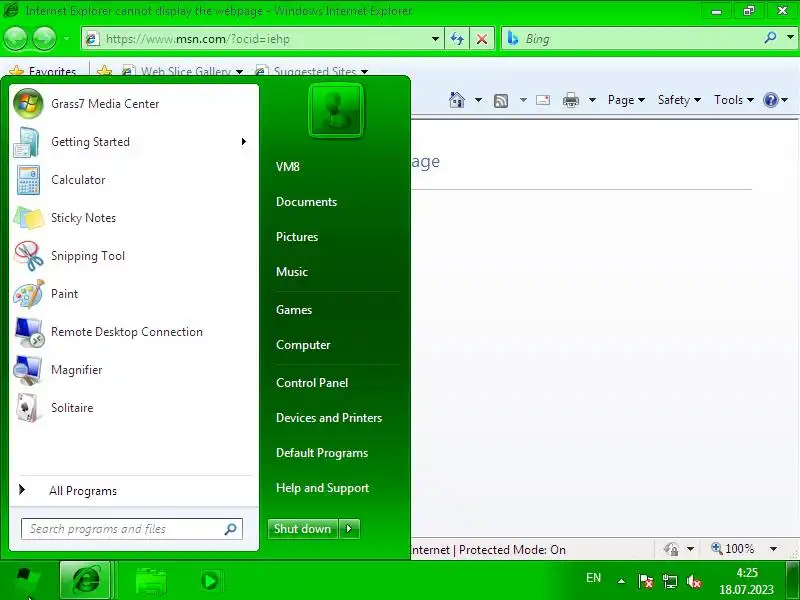Launch the Snipping Tool
Viewport: 800px width, 600px height.
134,256
